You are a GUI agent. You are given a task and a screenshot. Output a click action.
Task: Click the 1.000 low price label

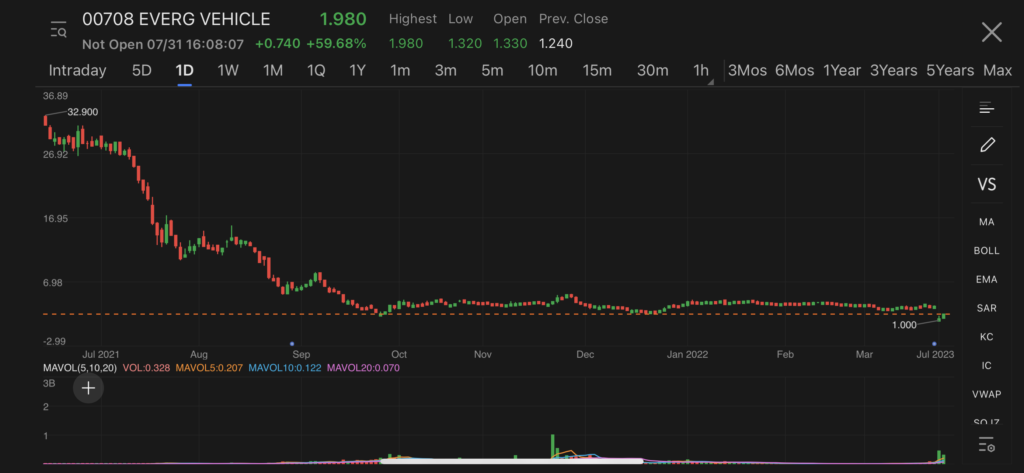click(x=904, y=325)
